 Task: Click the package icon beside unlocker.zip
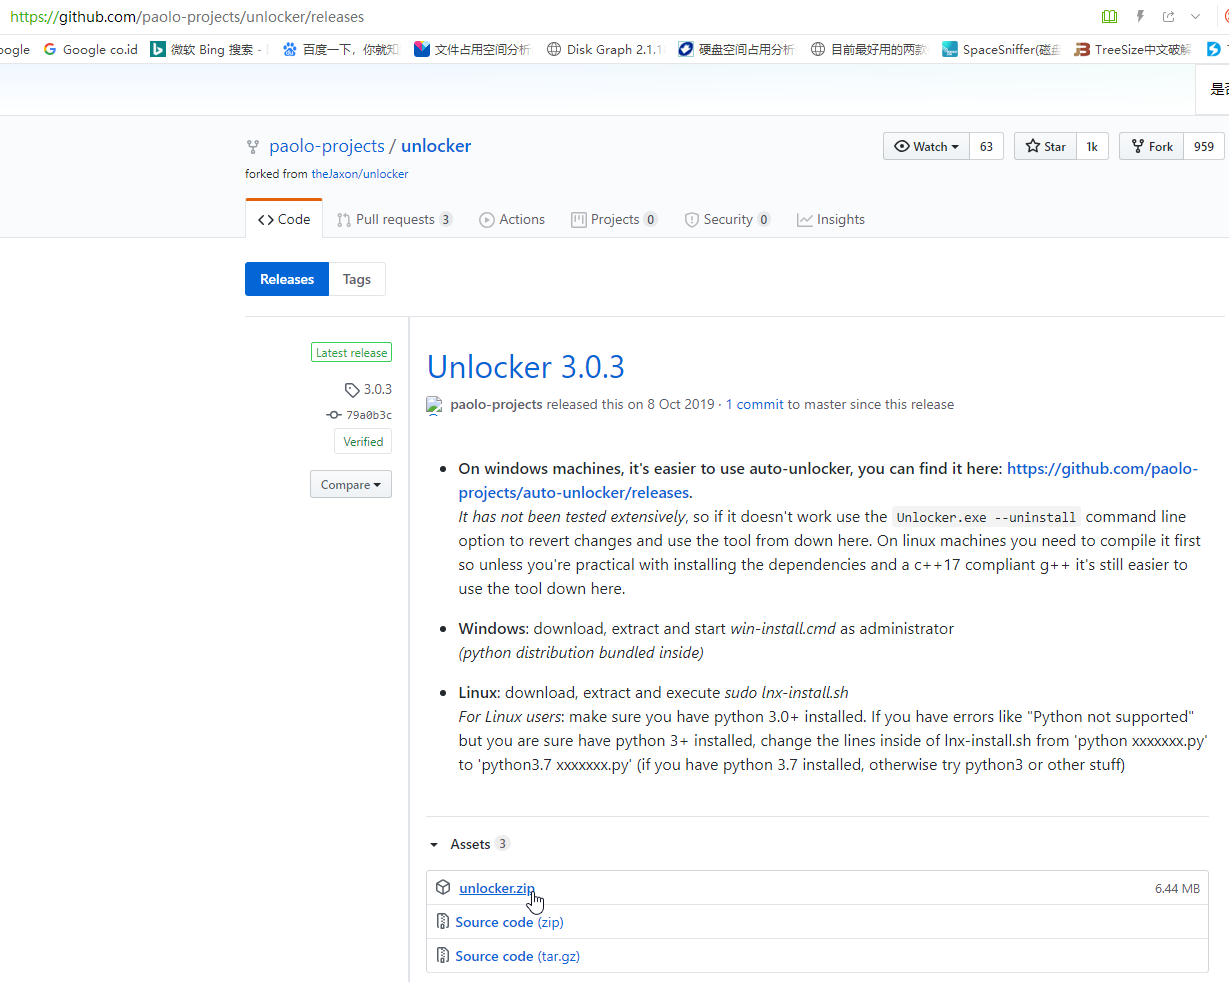click(x=443, y=888)
